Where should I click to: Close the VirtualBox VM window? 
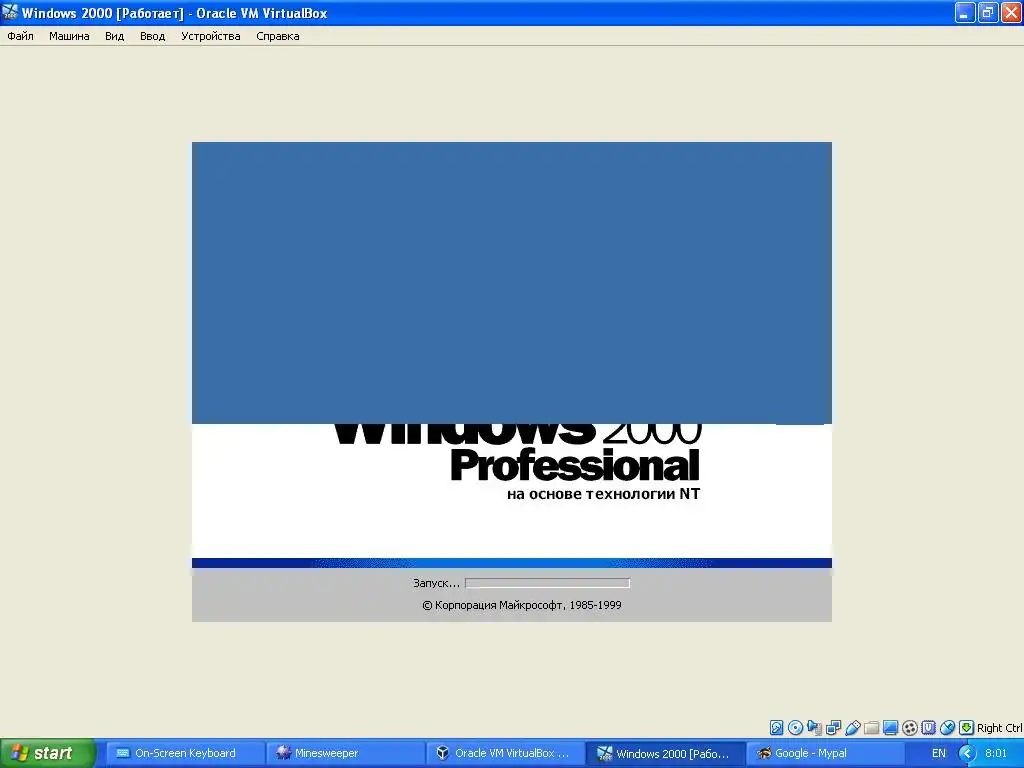pyautogui.click(x=1011, y=12)
